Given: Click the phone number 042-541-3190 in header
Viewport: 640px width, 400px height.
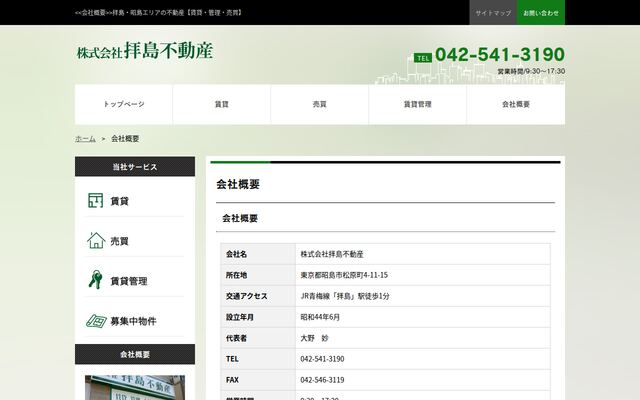Looking at the screenshot, I should [500, 55].
